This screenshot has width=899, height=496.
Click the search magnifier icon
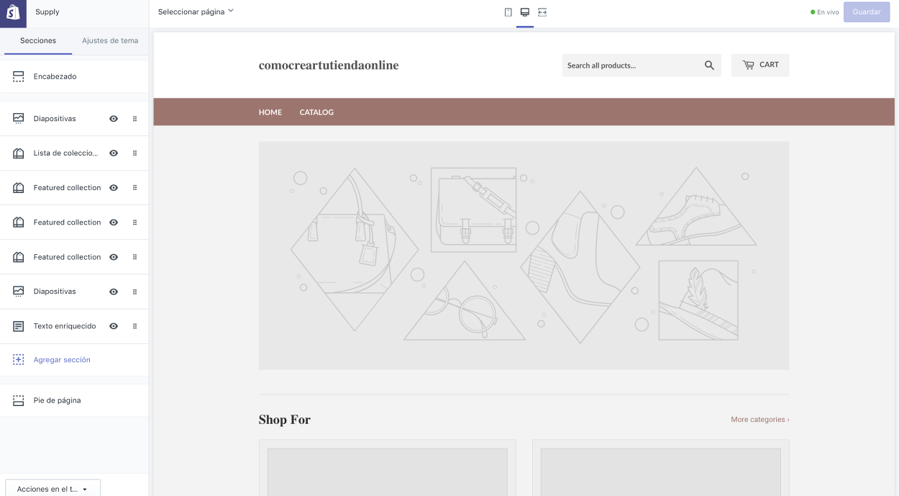click(709, 66)
